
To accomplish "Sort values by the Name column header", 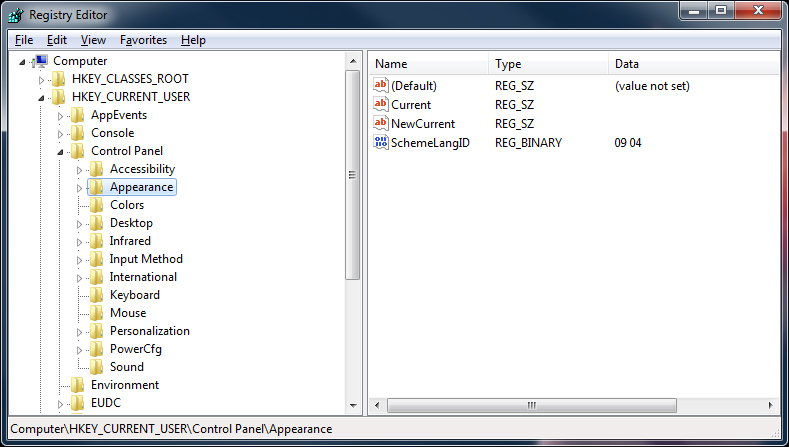I will click(x=429, y=64).
